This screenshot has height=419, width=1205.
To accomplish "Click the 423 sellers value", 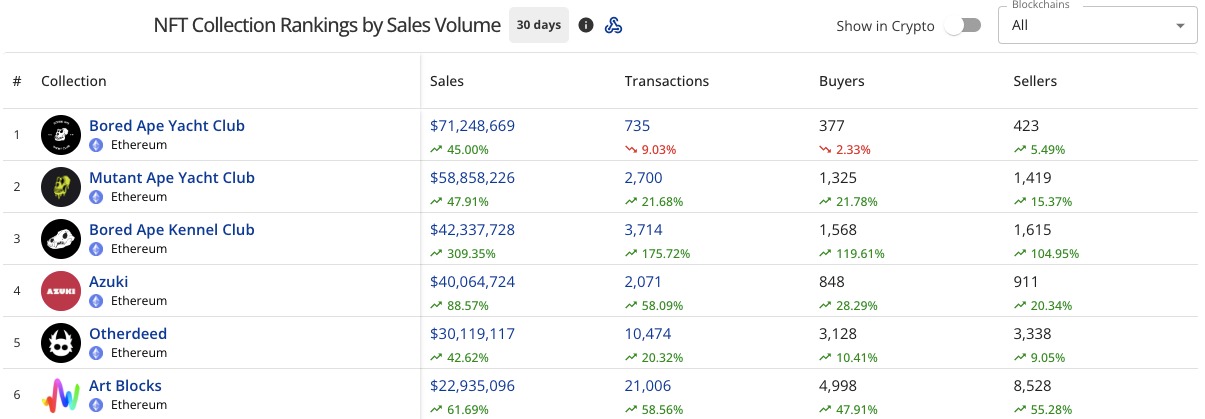I will [x=1026, y=126].
